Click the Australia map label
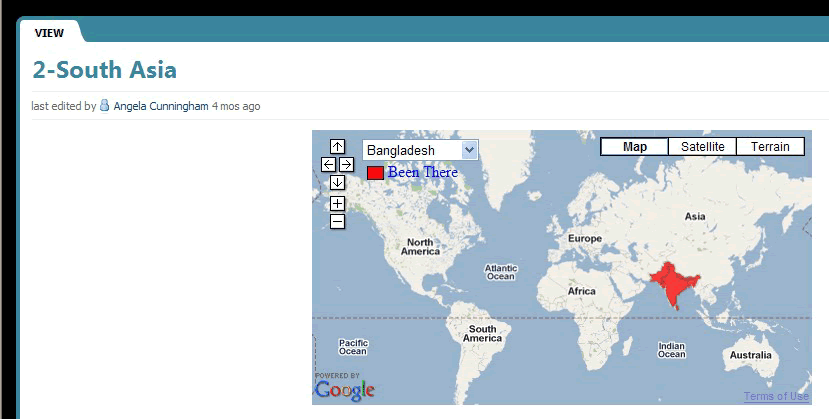 (x=750, y=355)
